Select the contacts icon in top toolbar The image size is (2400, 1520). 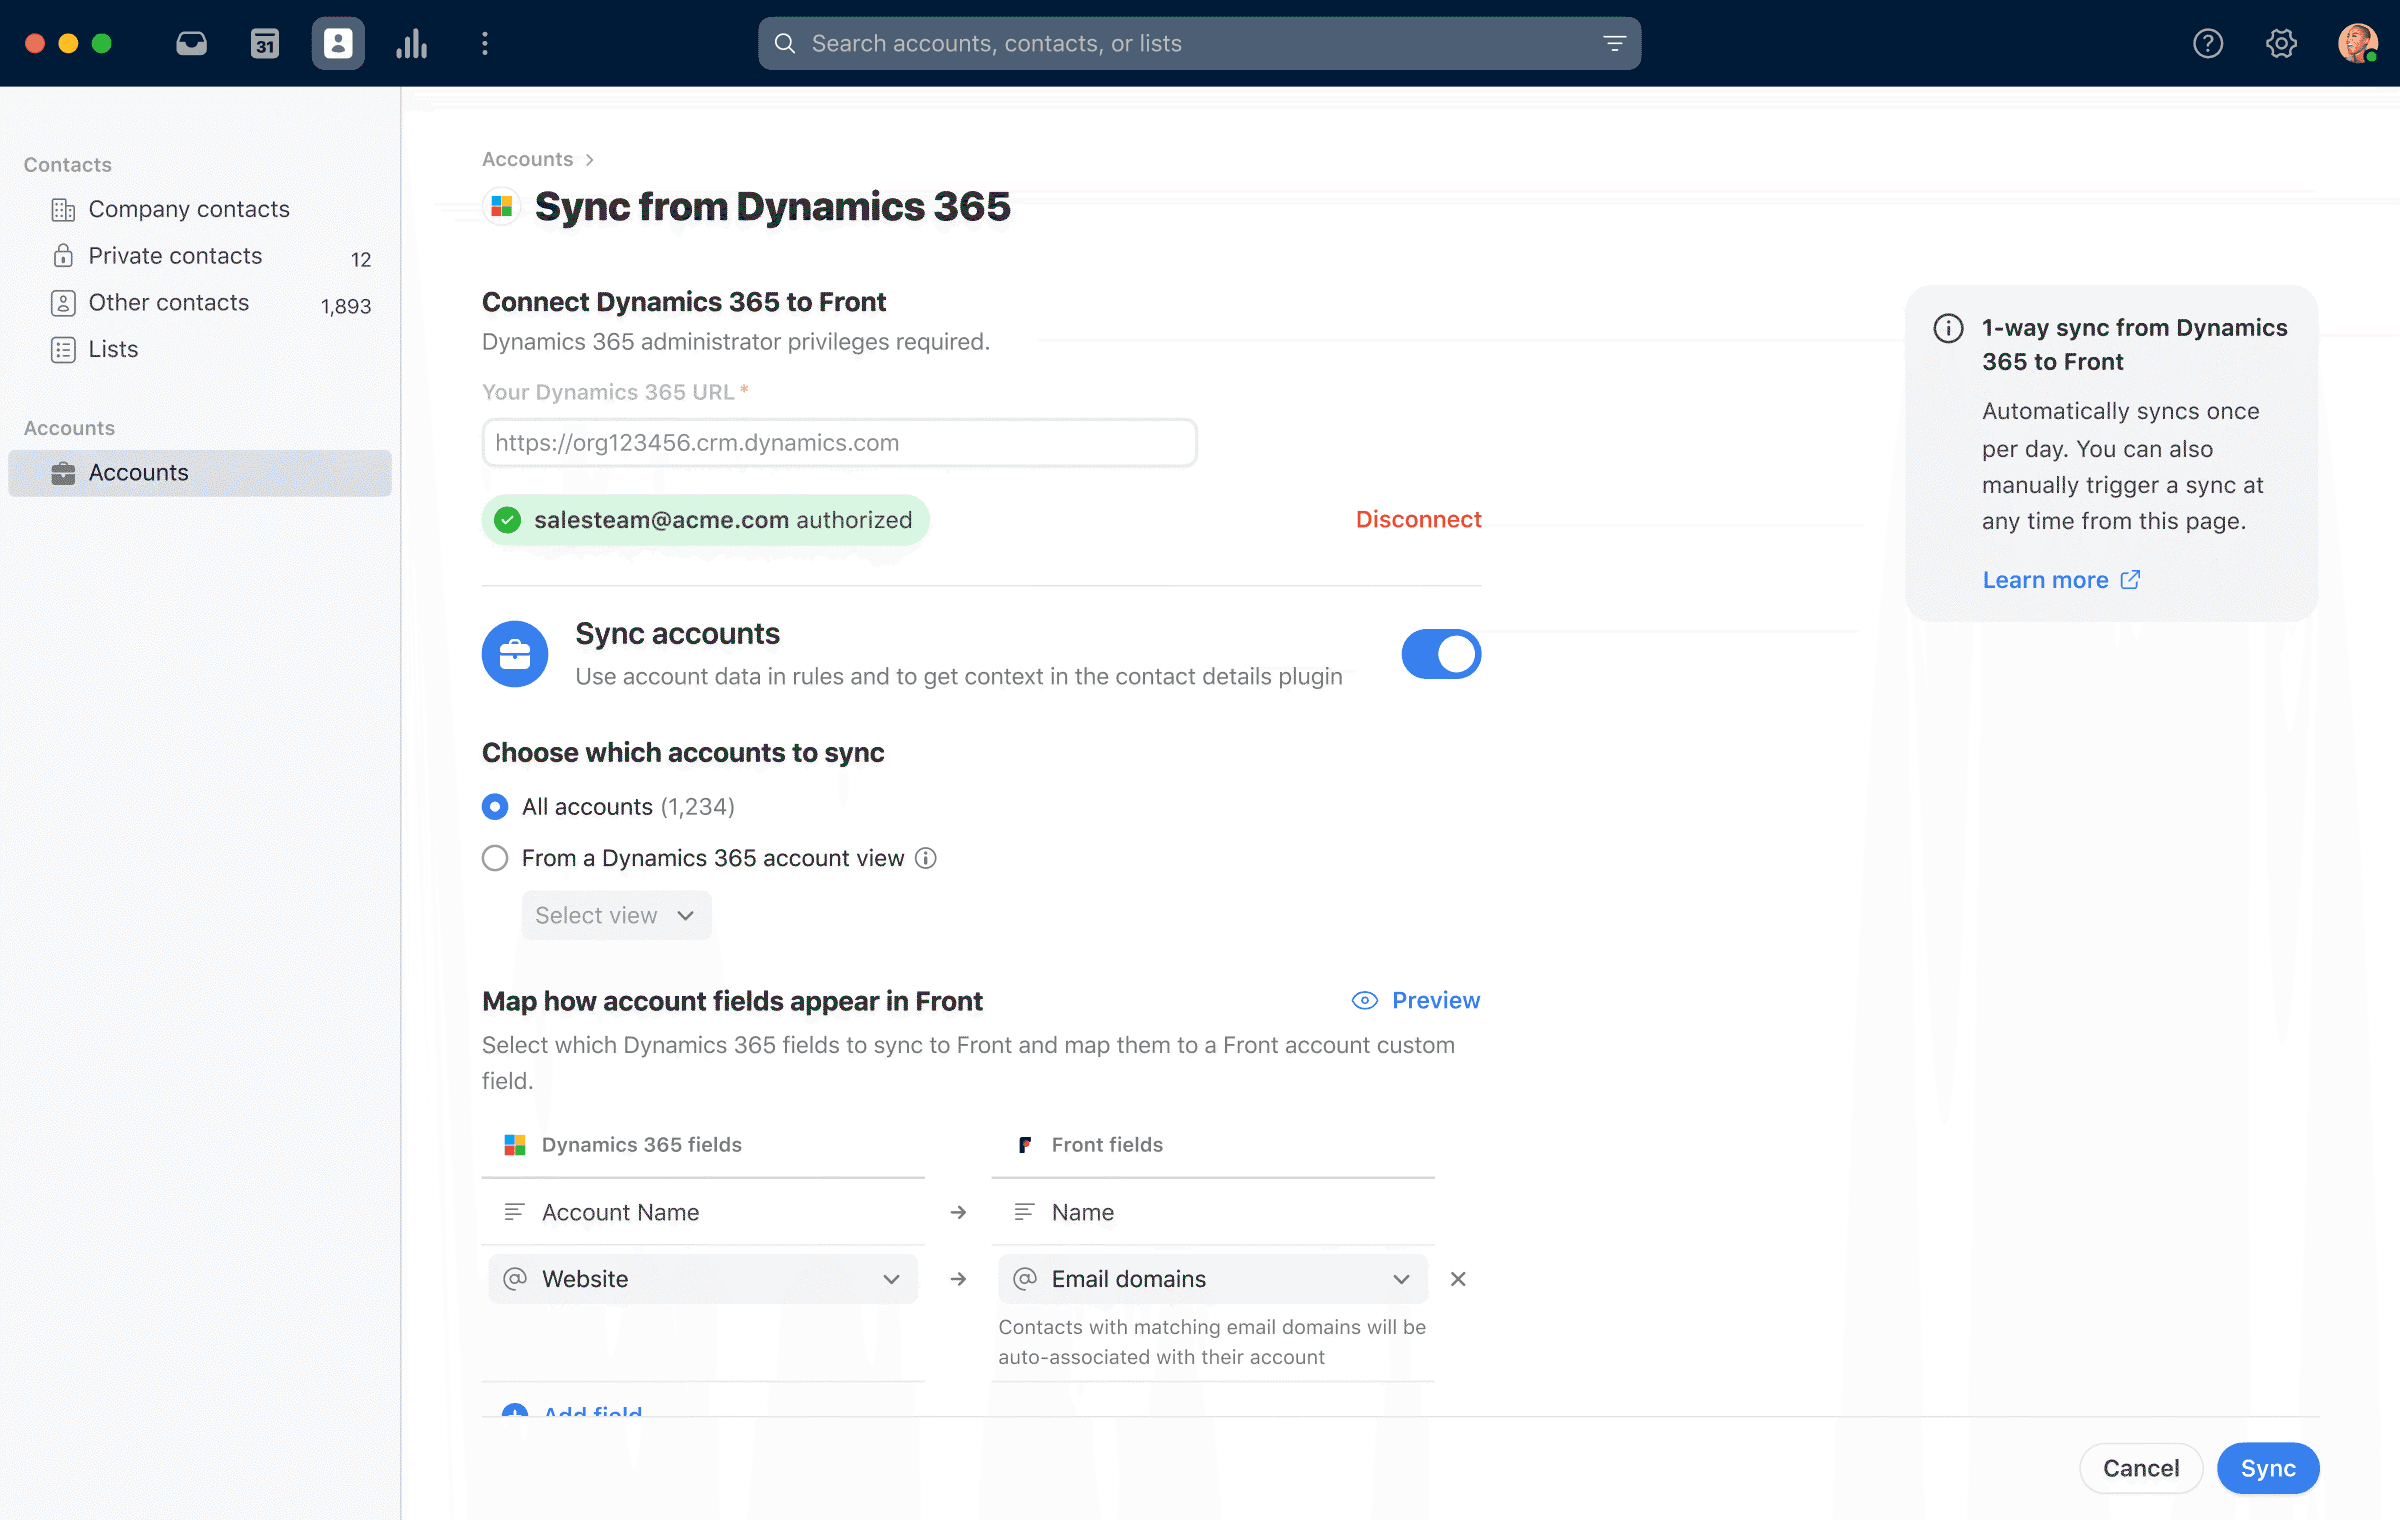click(x=338, y=43)
